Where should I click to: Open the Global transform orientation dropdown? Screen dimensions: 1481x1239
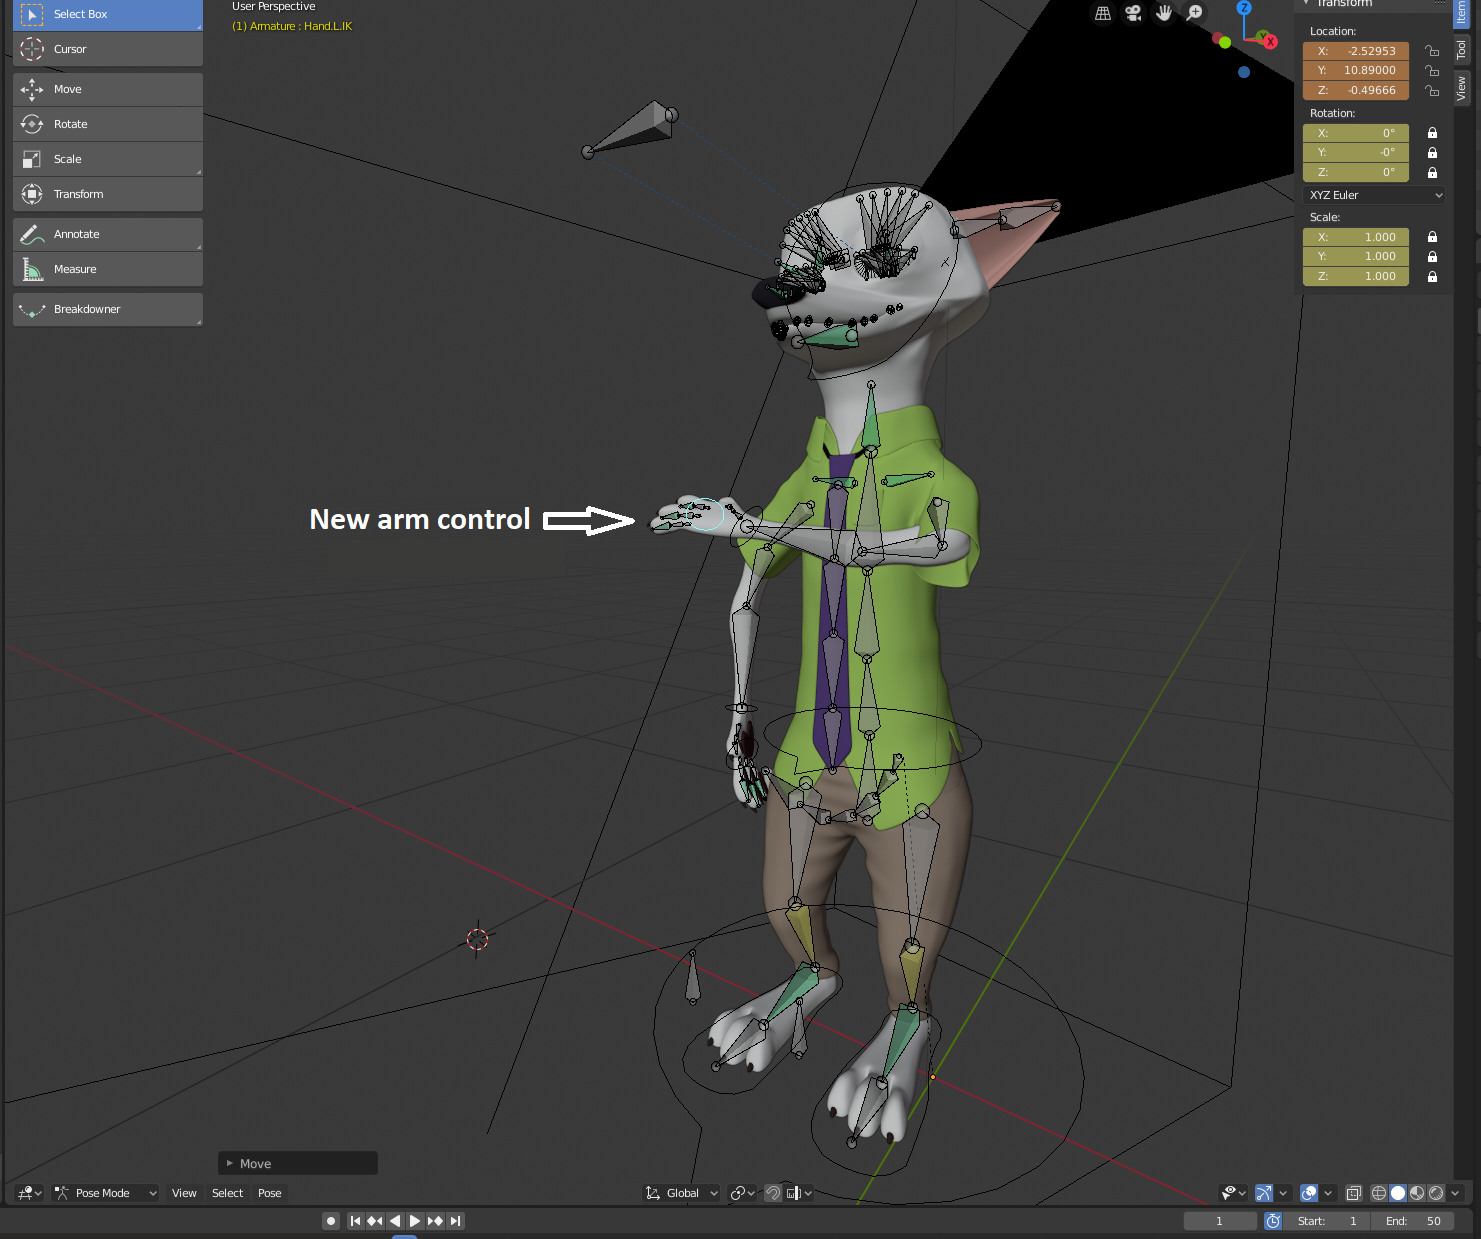click(x=680, y=1192)
